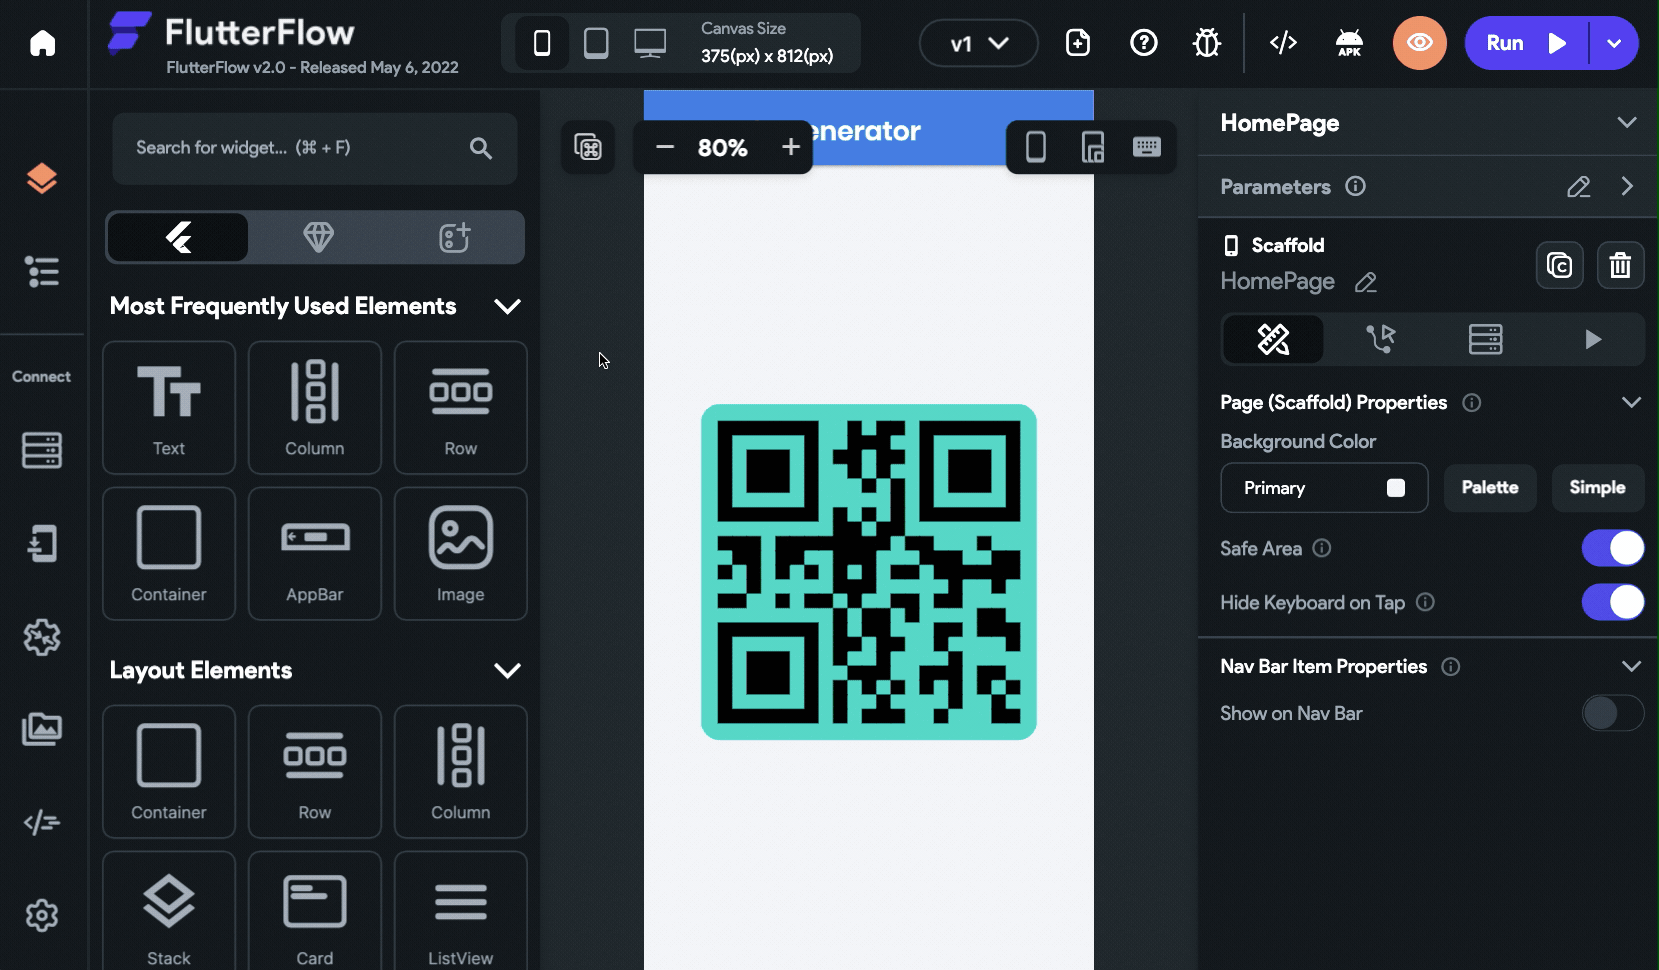Select the QR code image on canvas
The height and width of the screenshot is (970, 1659).
click(869, 572)
